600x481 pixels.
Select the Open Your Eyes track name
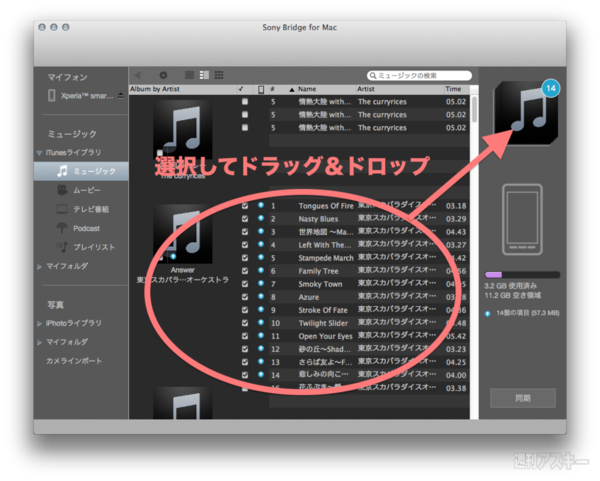[326, 336]
